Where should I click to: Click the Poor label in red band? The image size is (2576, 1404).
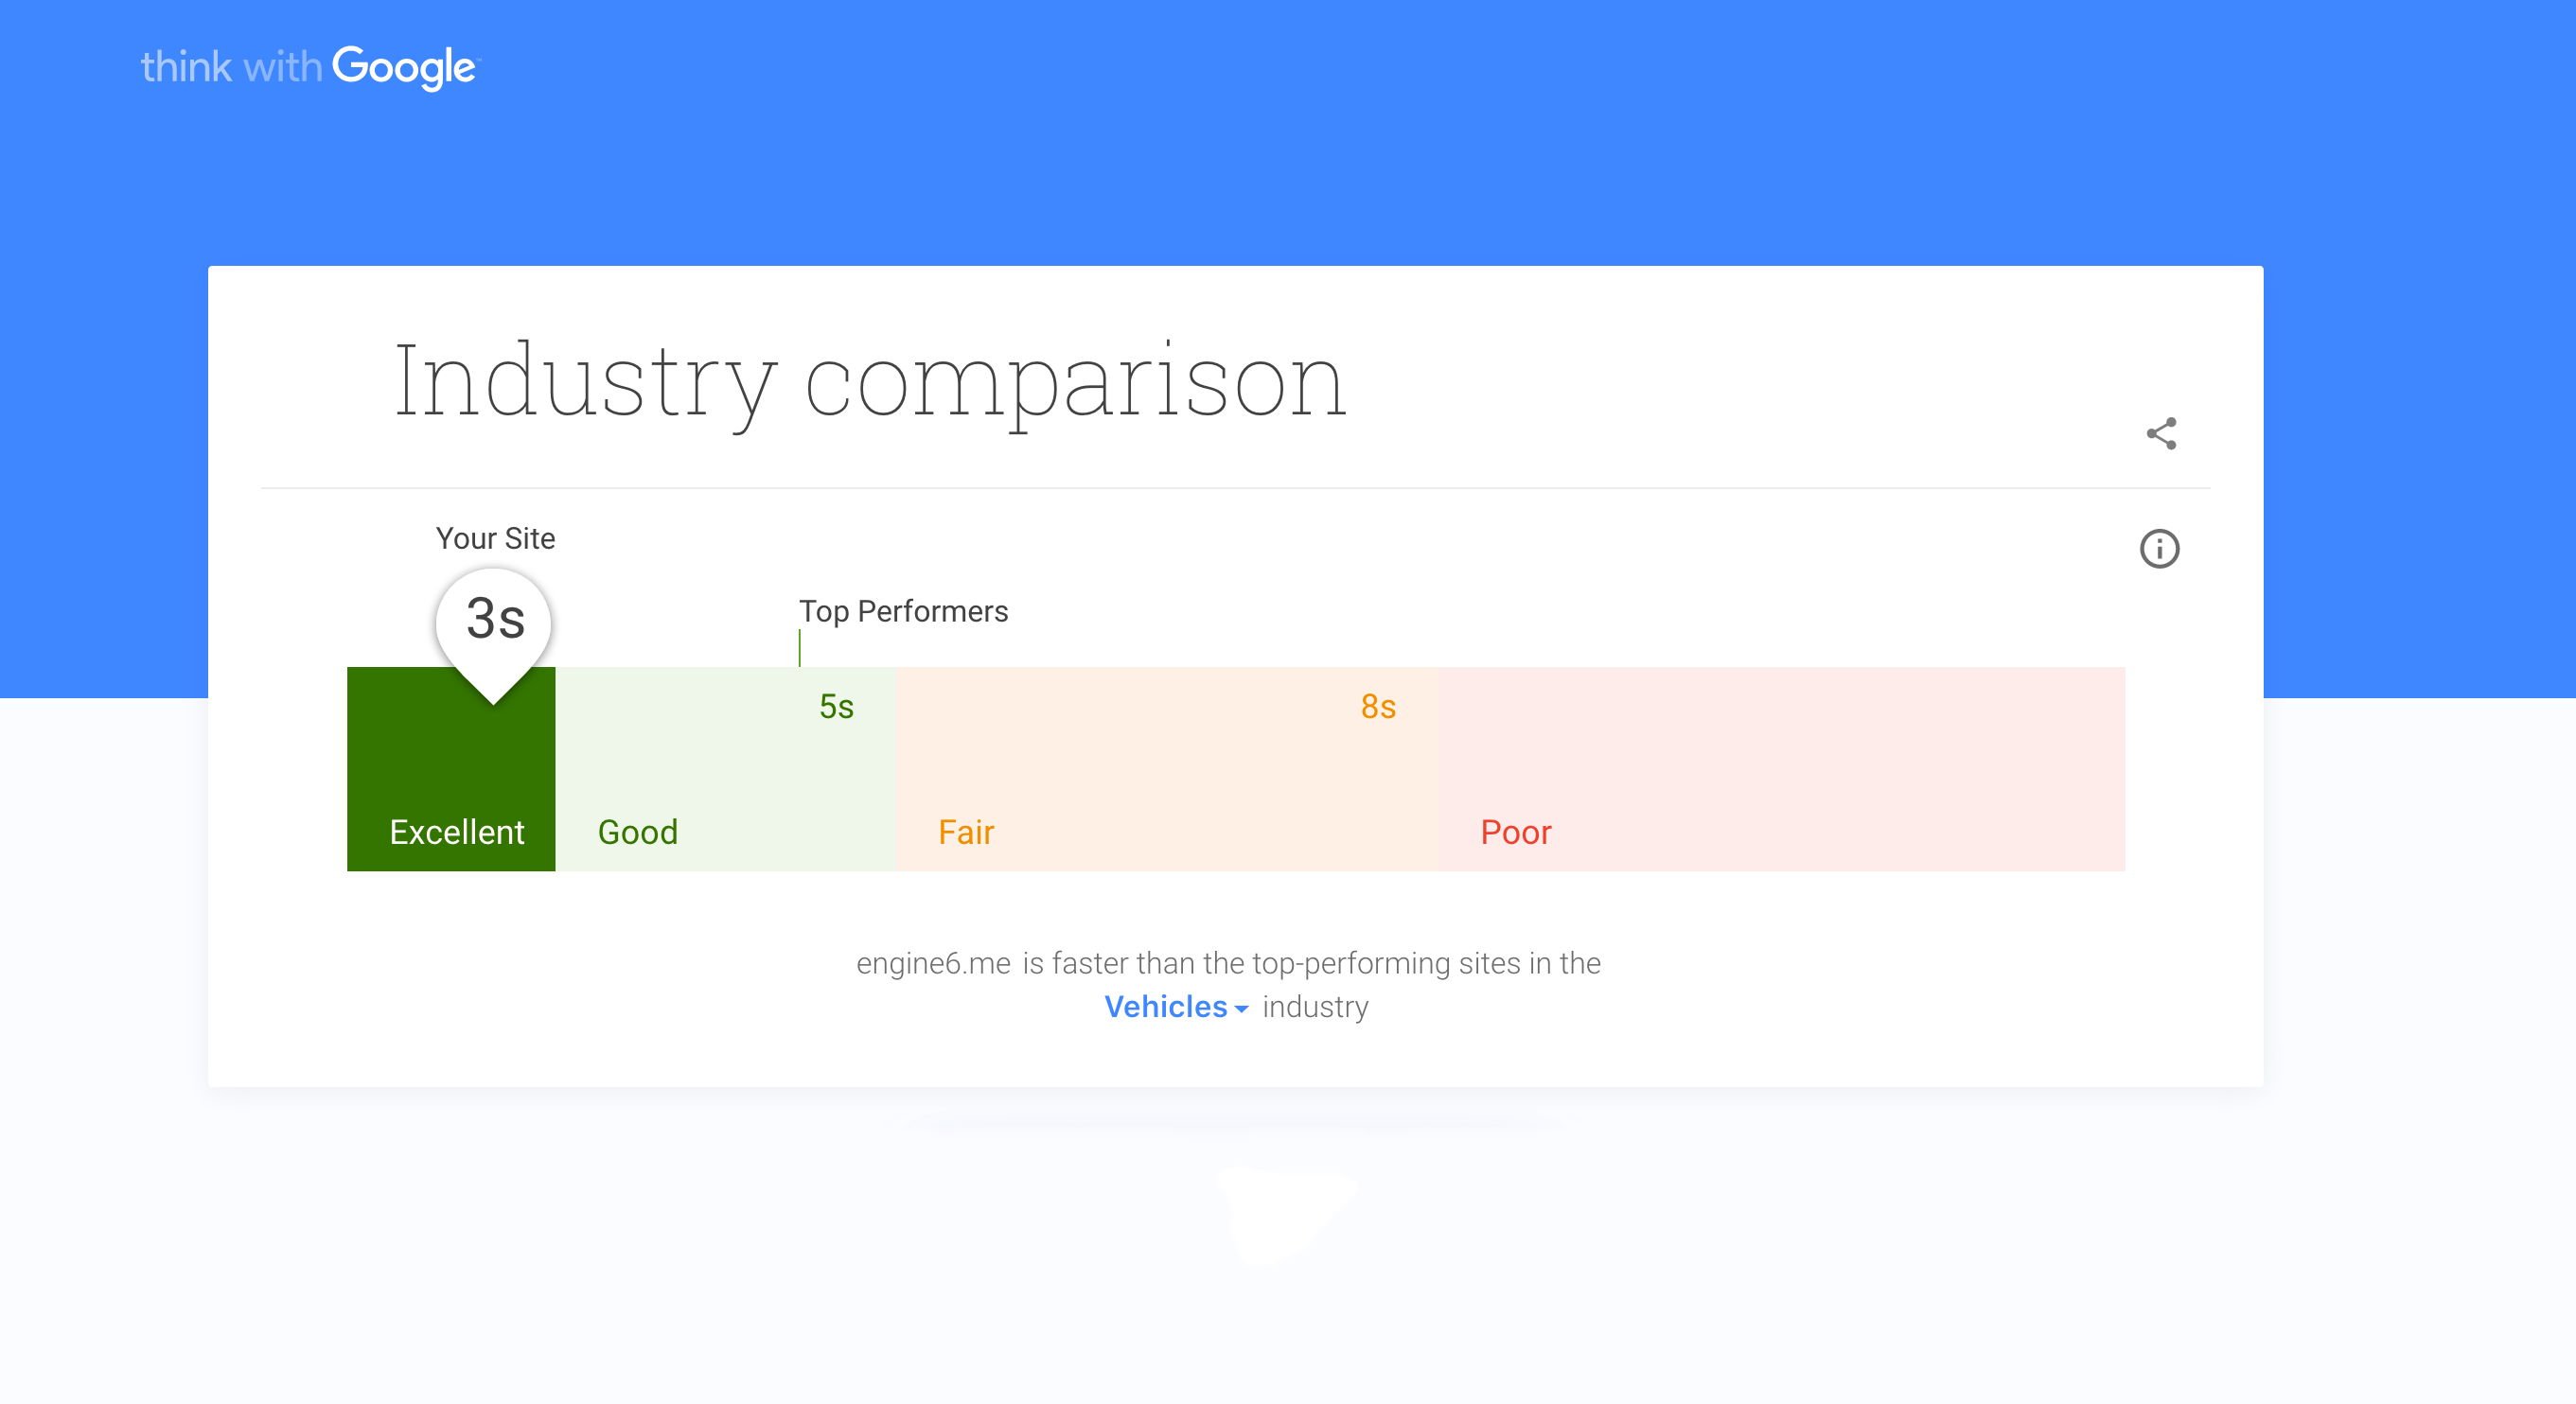(x=1516, y=832)
